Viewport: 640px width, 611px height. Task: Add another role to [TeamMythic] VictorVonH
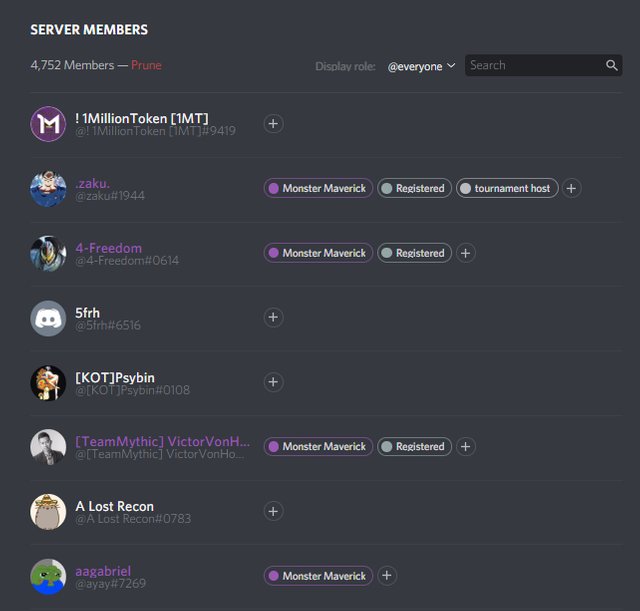(465, 447)
